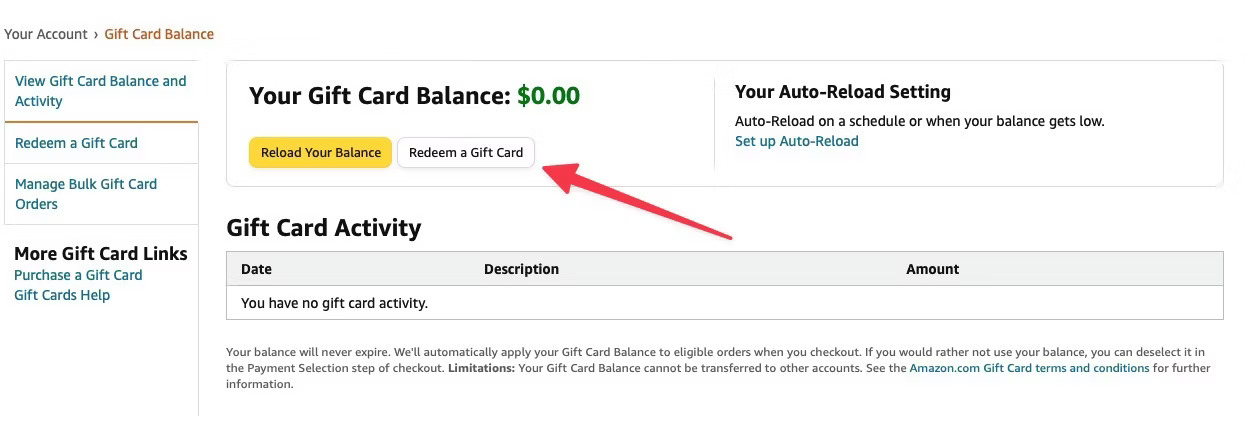Image resolution: width=1255 pixels, height=434 pixels.
Task: Open the Set up Auto-Reload link
Action: point(797,141)
